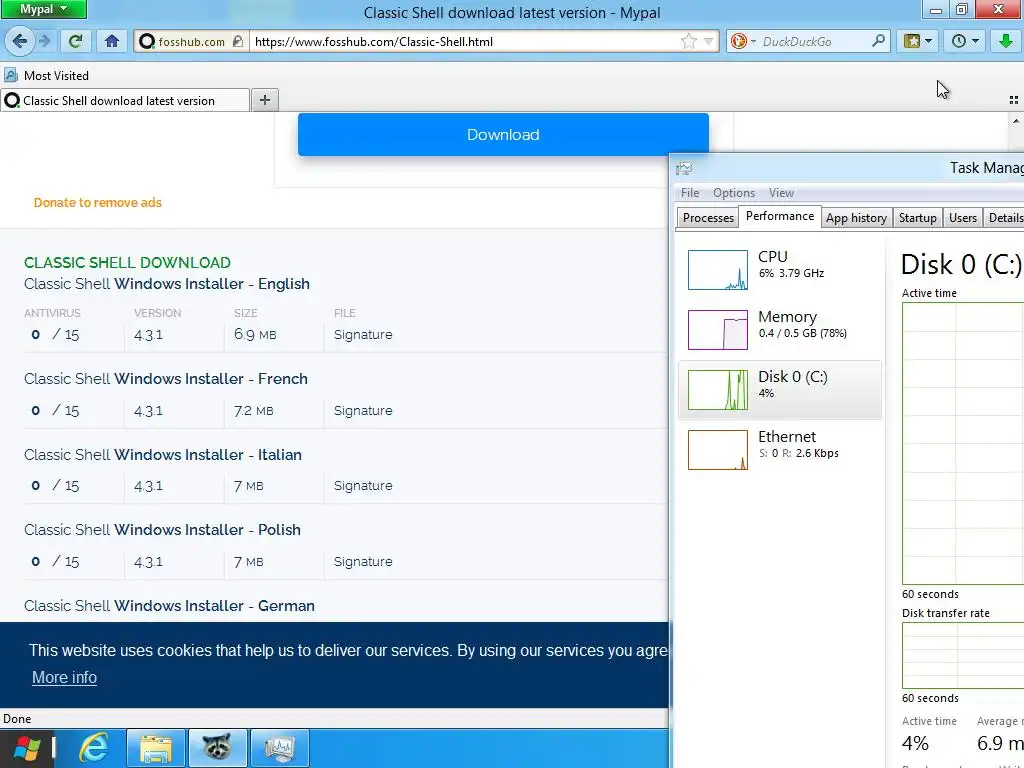Switch to the Details tab

(1004, 218)
